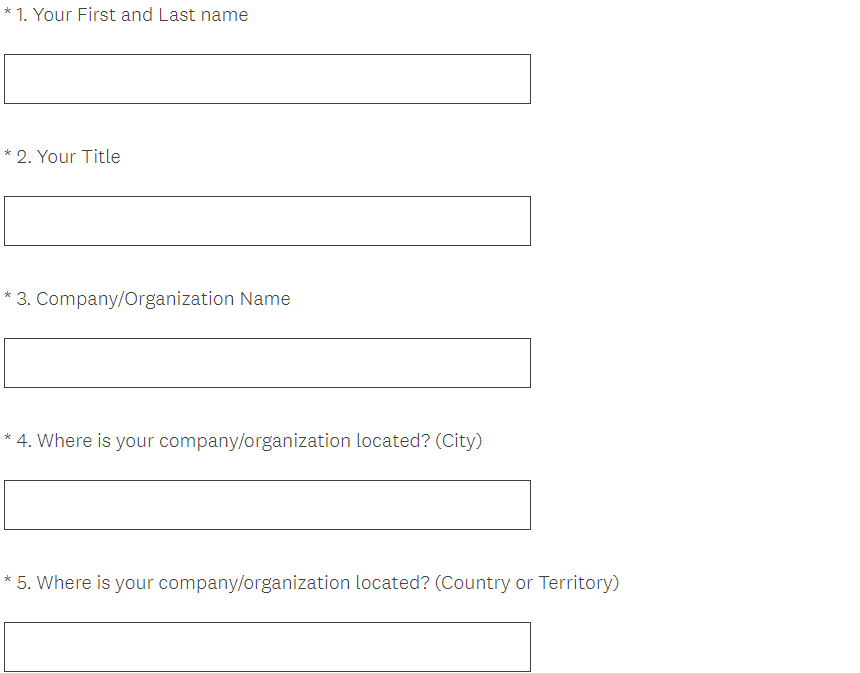Screen dimensions: 860x673
Task: Place cursor in question 2 answer box
Action: (267, 221)
